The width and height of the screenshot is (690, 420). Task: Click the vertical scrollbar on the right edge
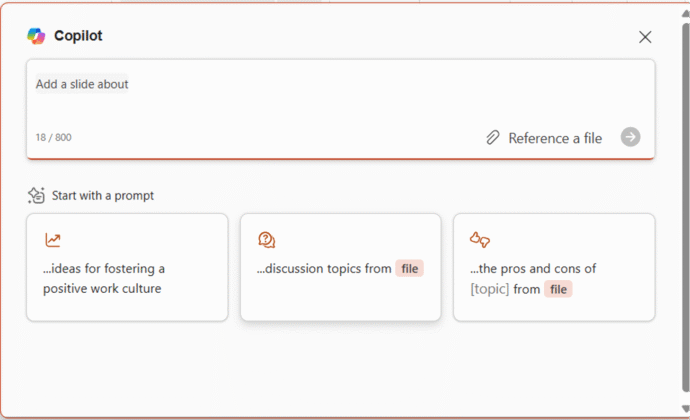685,200
